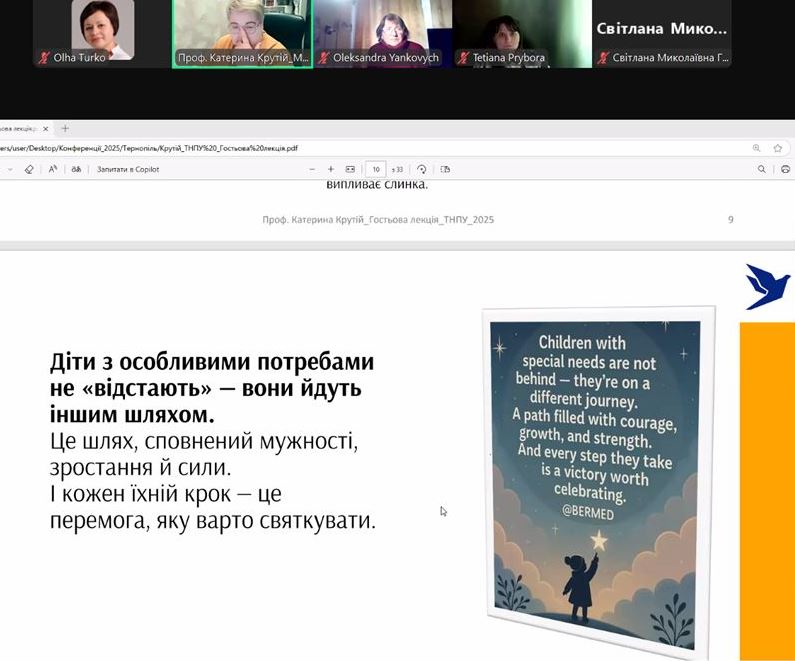795x661 pixels.
Task: Click the zoom magnifier in the address bar
Action: pos(756,148)
